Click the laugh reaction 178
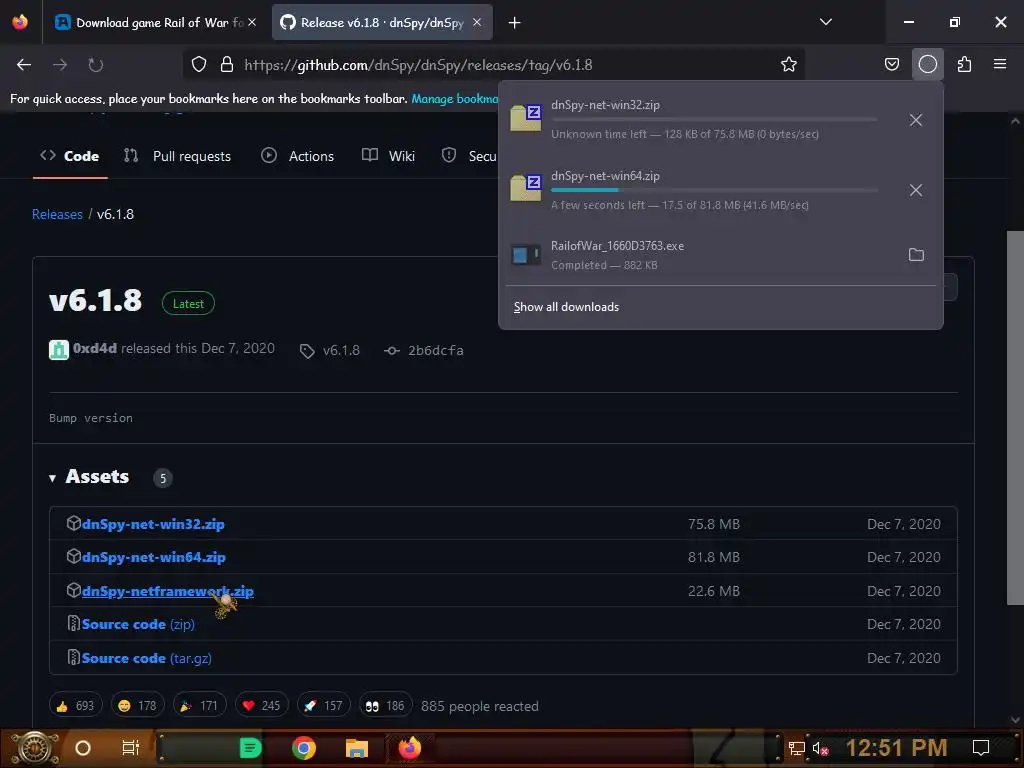The height and width of the screenshot is (768, 1024). 137,706
